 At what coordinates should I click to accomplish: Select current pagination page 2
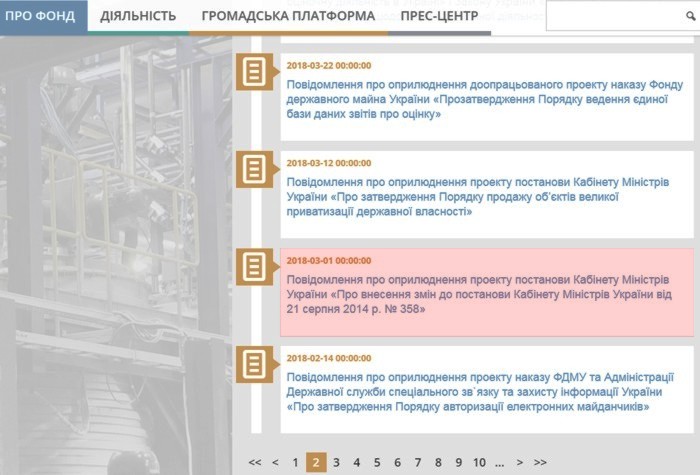pyautogui.click(x=316, y=462)
